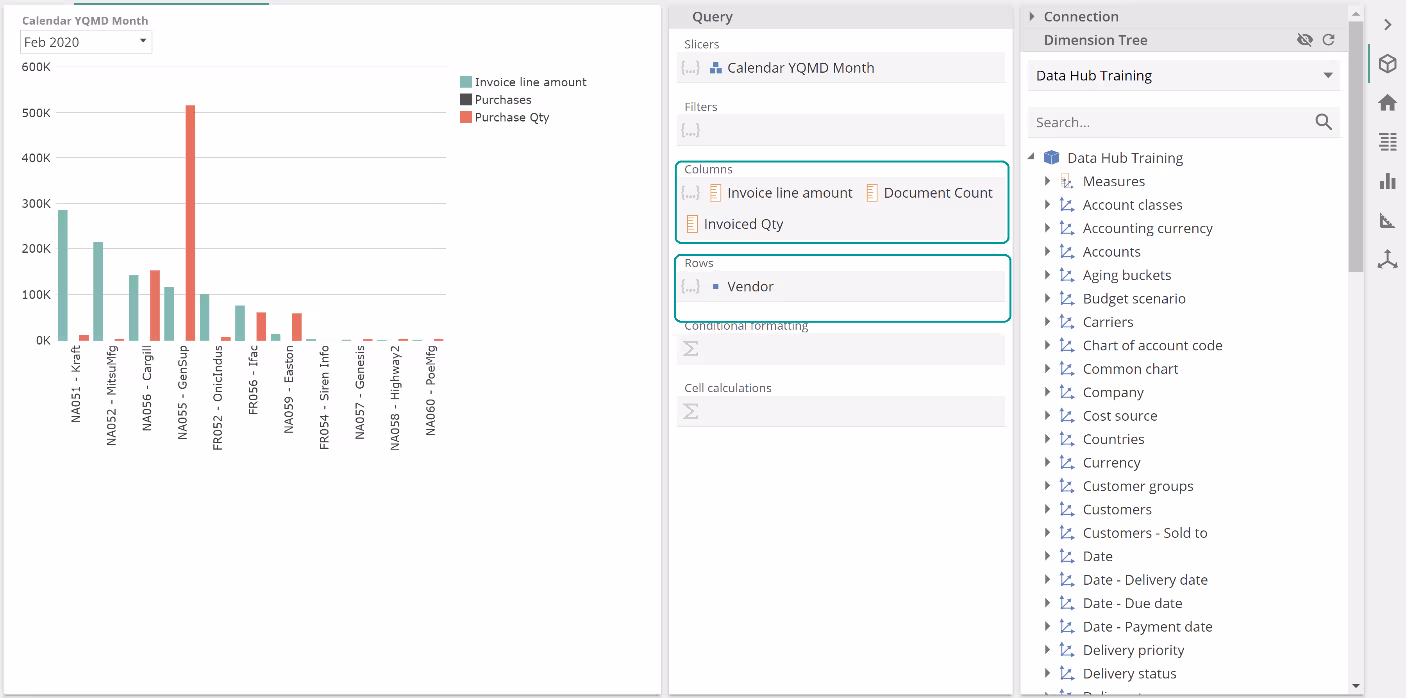Select the grid table icon in sidebar
1406x698 pixels.
[1387, 142]
